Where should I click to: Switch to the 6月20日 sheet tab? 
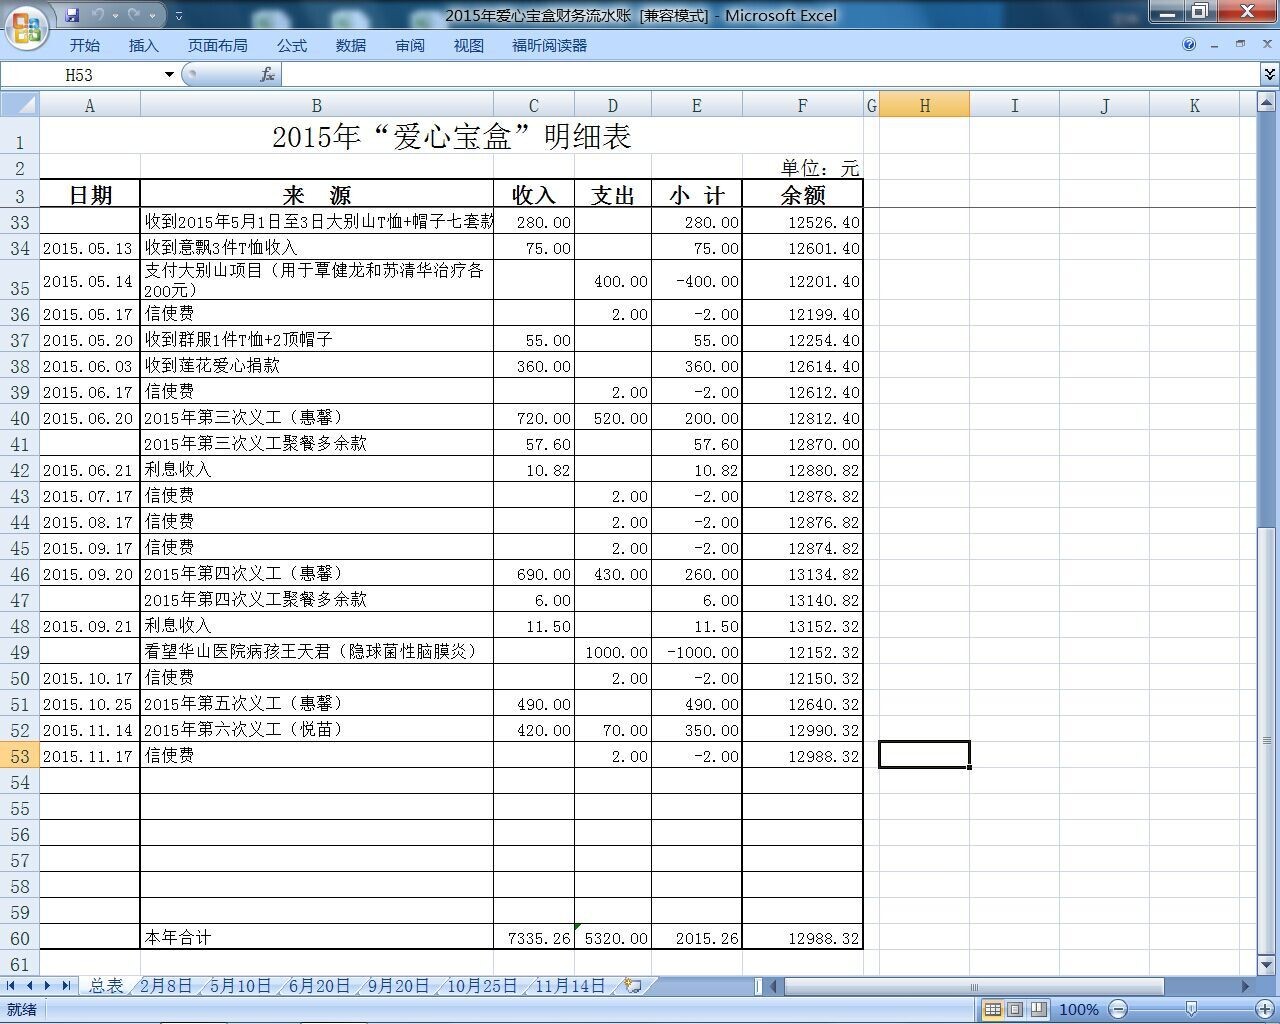click(x=319, y=986)
